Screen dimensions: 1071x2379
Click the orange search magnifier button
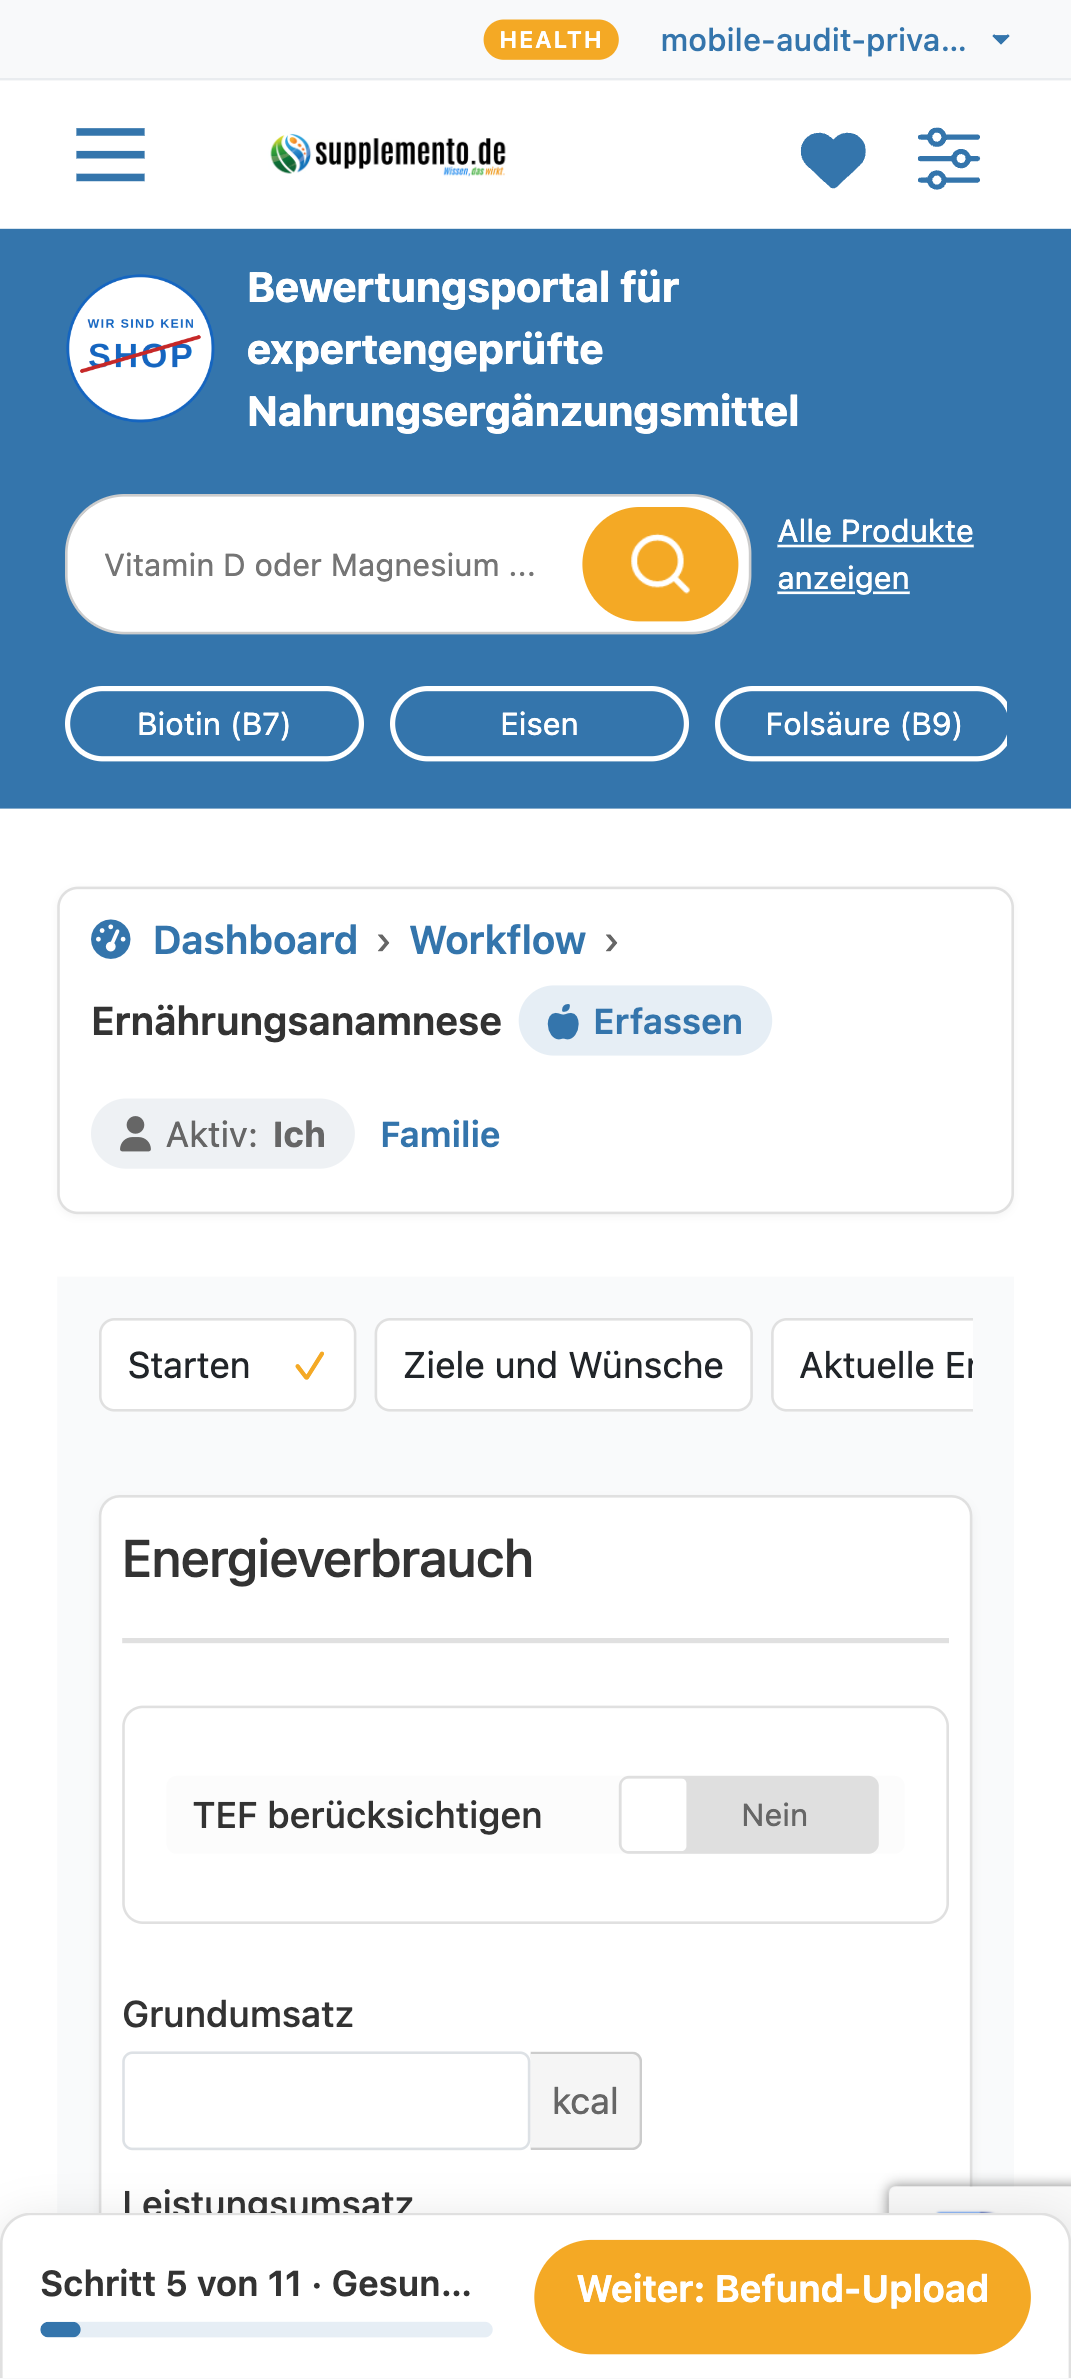660,564
